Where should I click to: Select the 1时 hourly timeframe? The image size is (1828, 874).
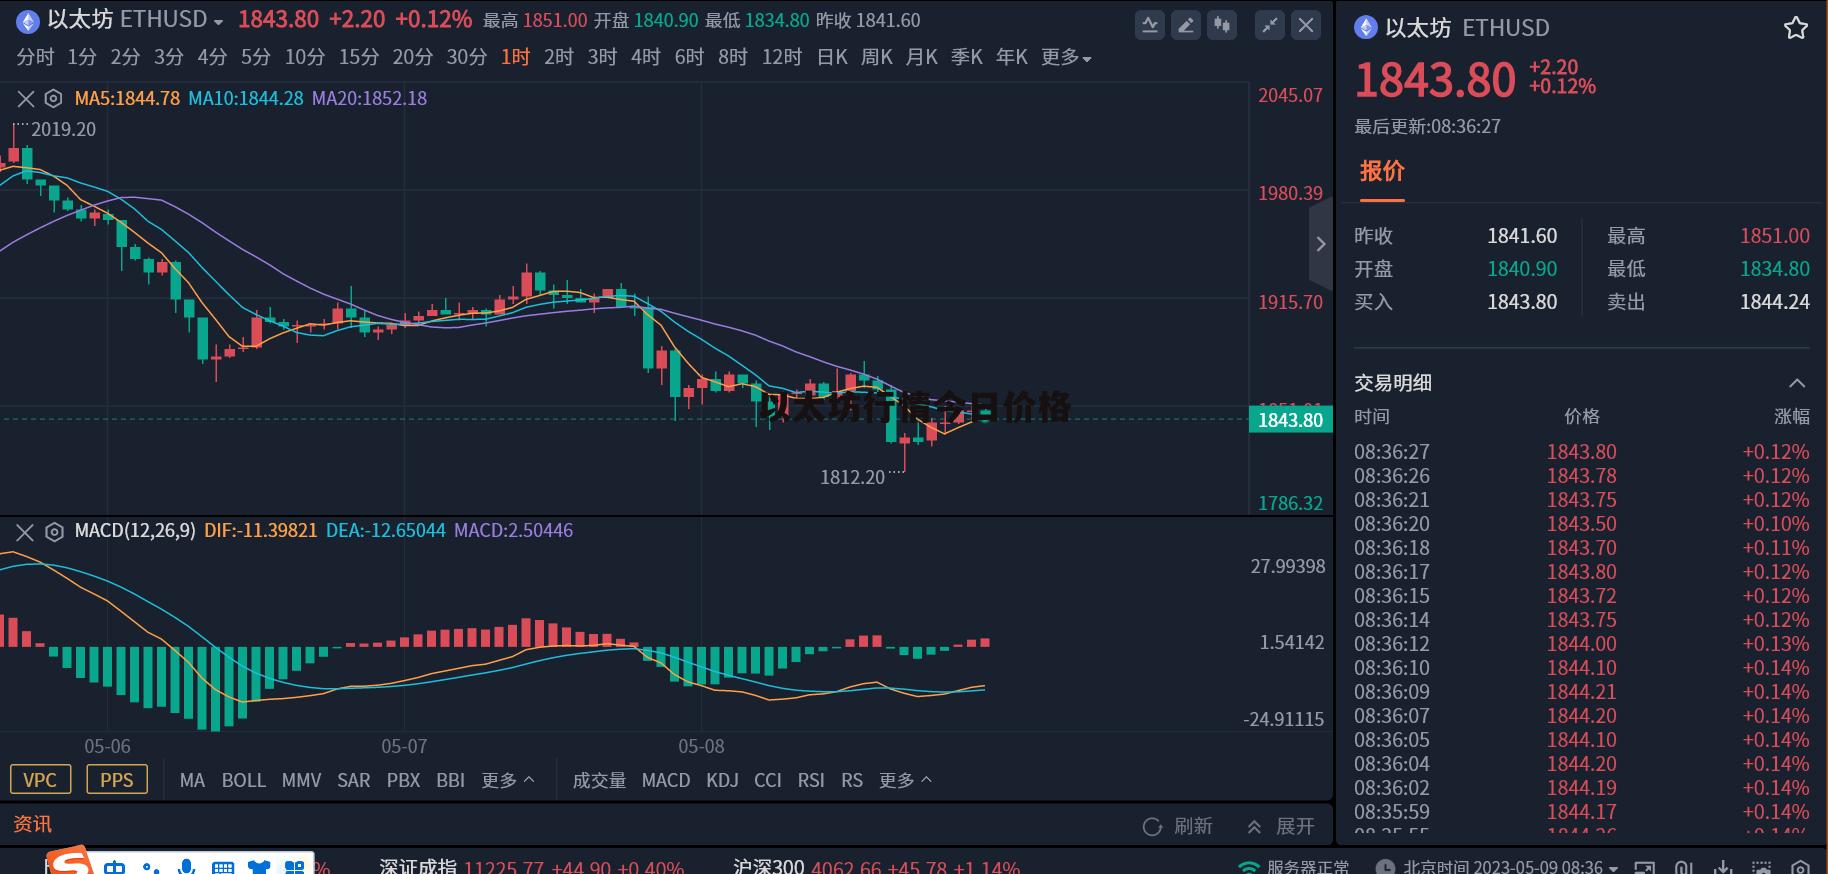pyautogui.click(x=515, y=57)
